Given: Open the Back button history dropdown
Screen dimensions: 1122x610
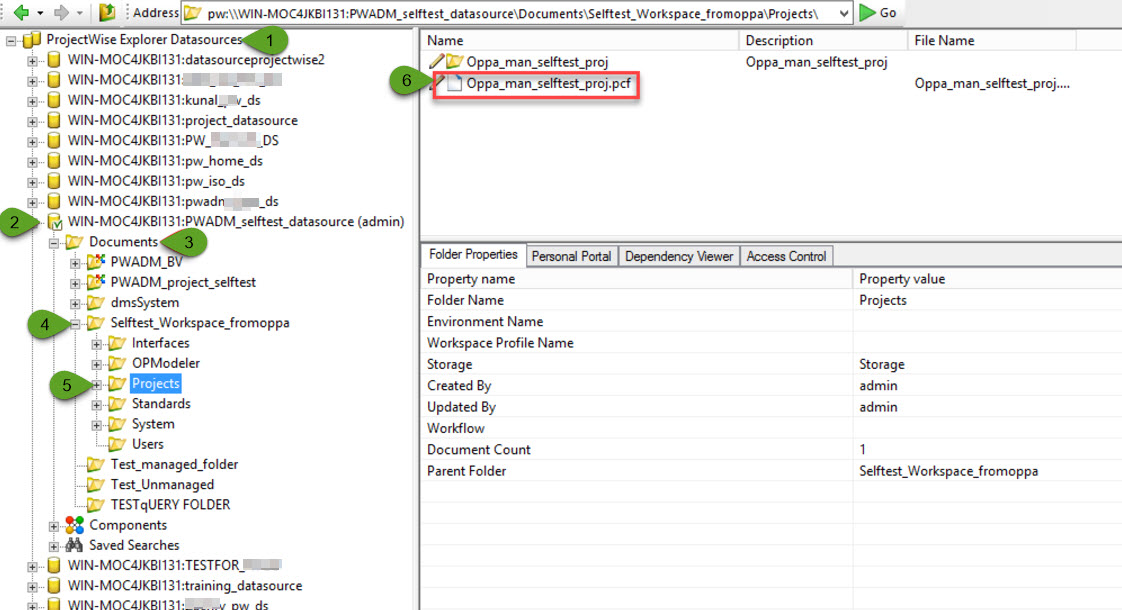Looking at the screenshot, I should pos(39,13).
